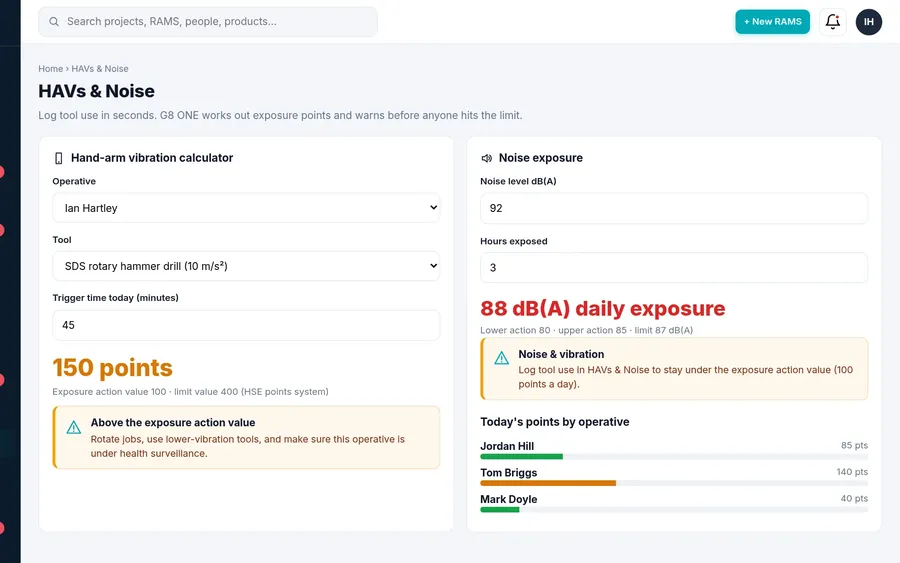Screen dimensions: 900x563
Task: Click the Hours exposed input field
Action: click(674, 267)
